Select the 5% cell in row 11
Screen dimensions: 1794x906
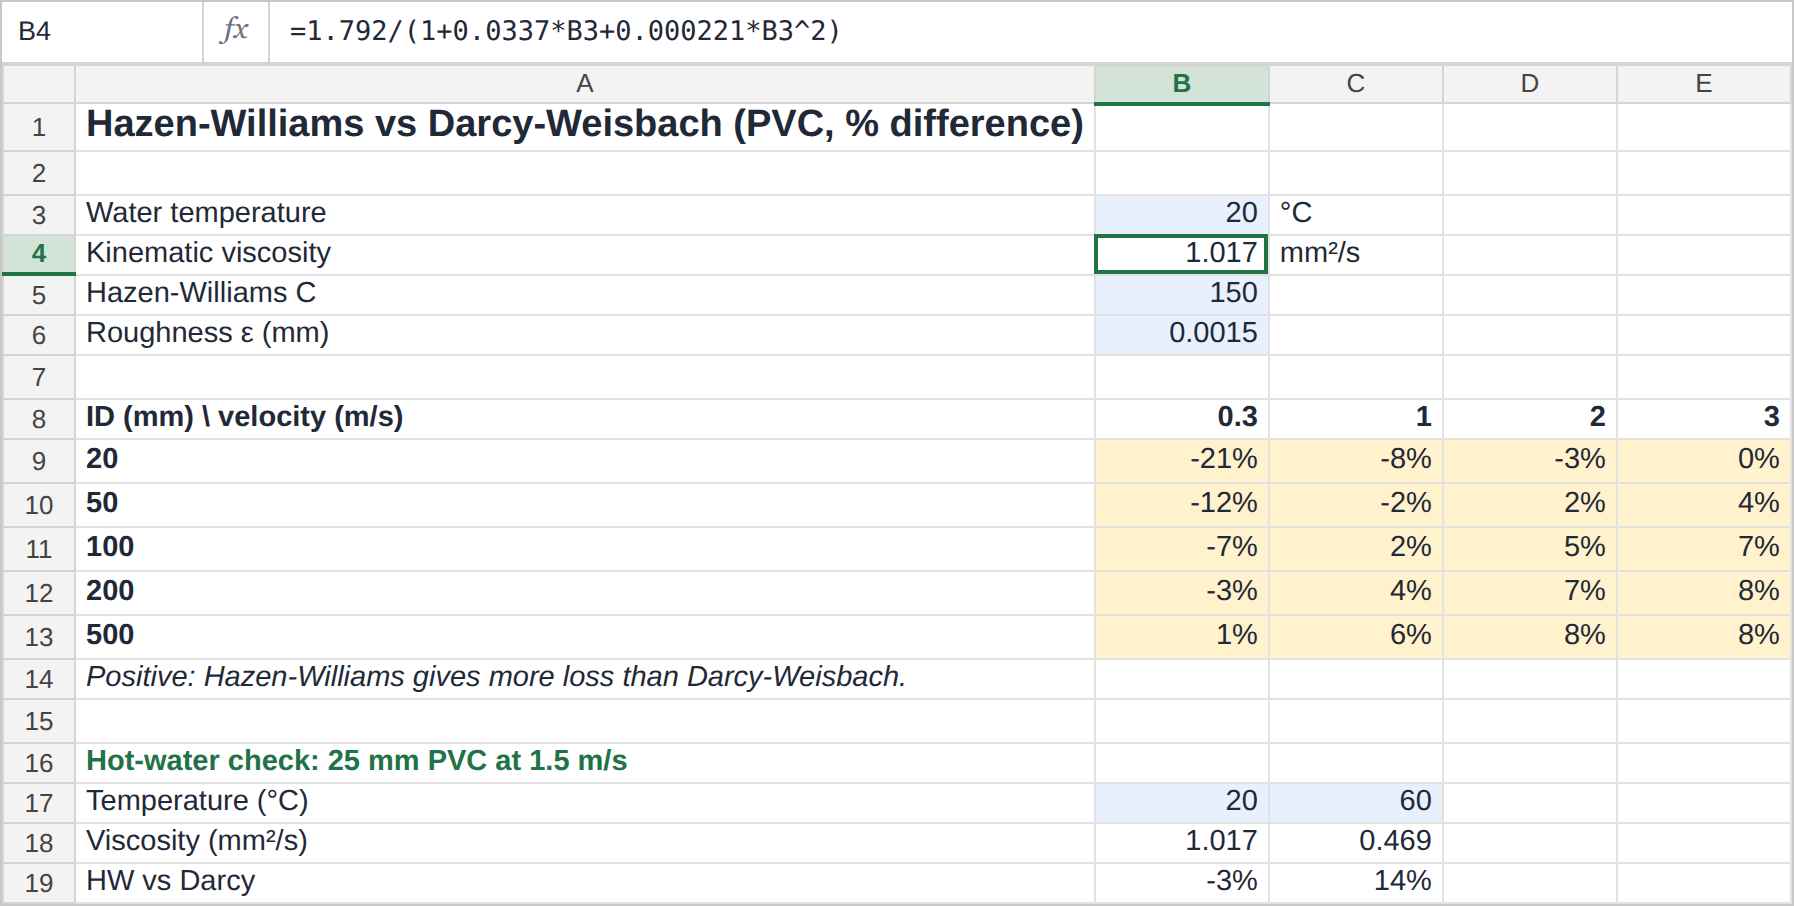[x=1530, y=549]
